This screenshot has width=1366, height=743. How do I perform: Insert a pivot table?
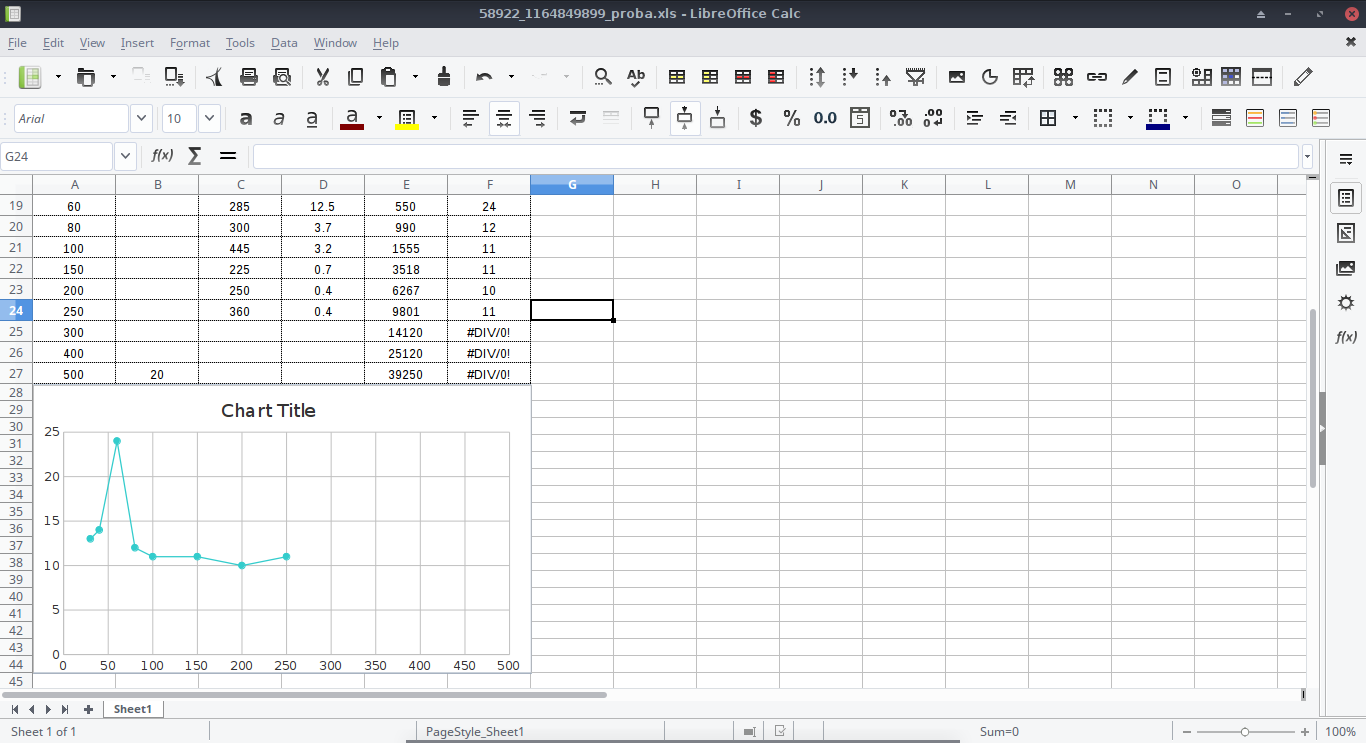1023,77
